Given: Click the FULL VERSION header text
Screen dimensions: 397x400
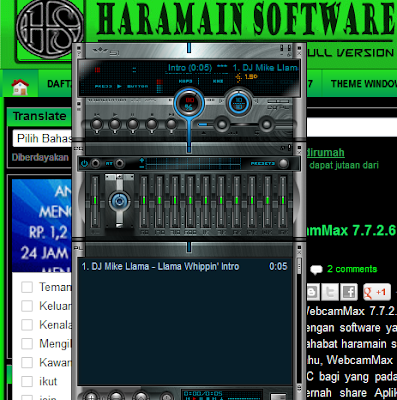Looking at the screenshot, I should click(350, 53).
